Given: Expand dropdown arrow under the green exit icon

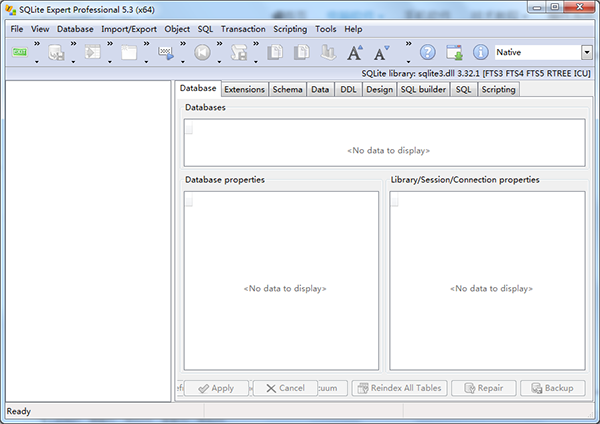Looking at the screenshot, I should 37,60.
